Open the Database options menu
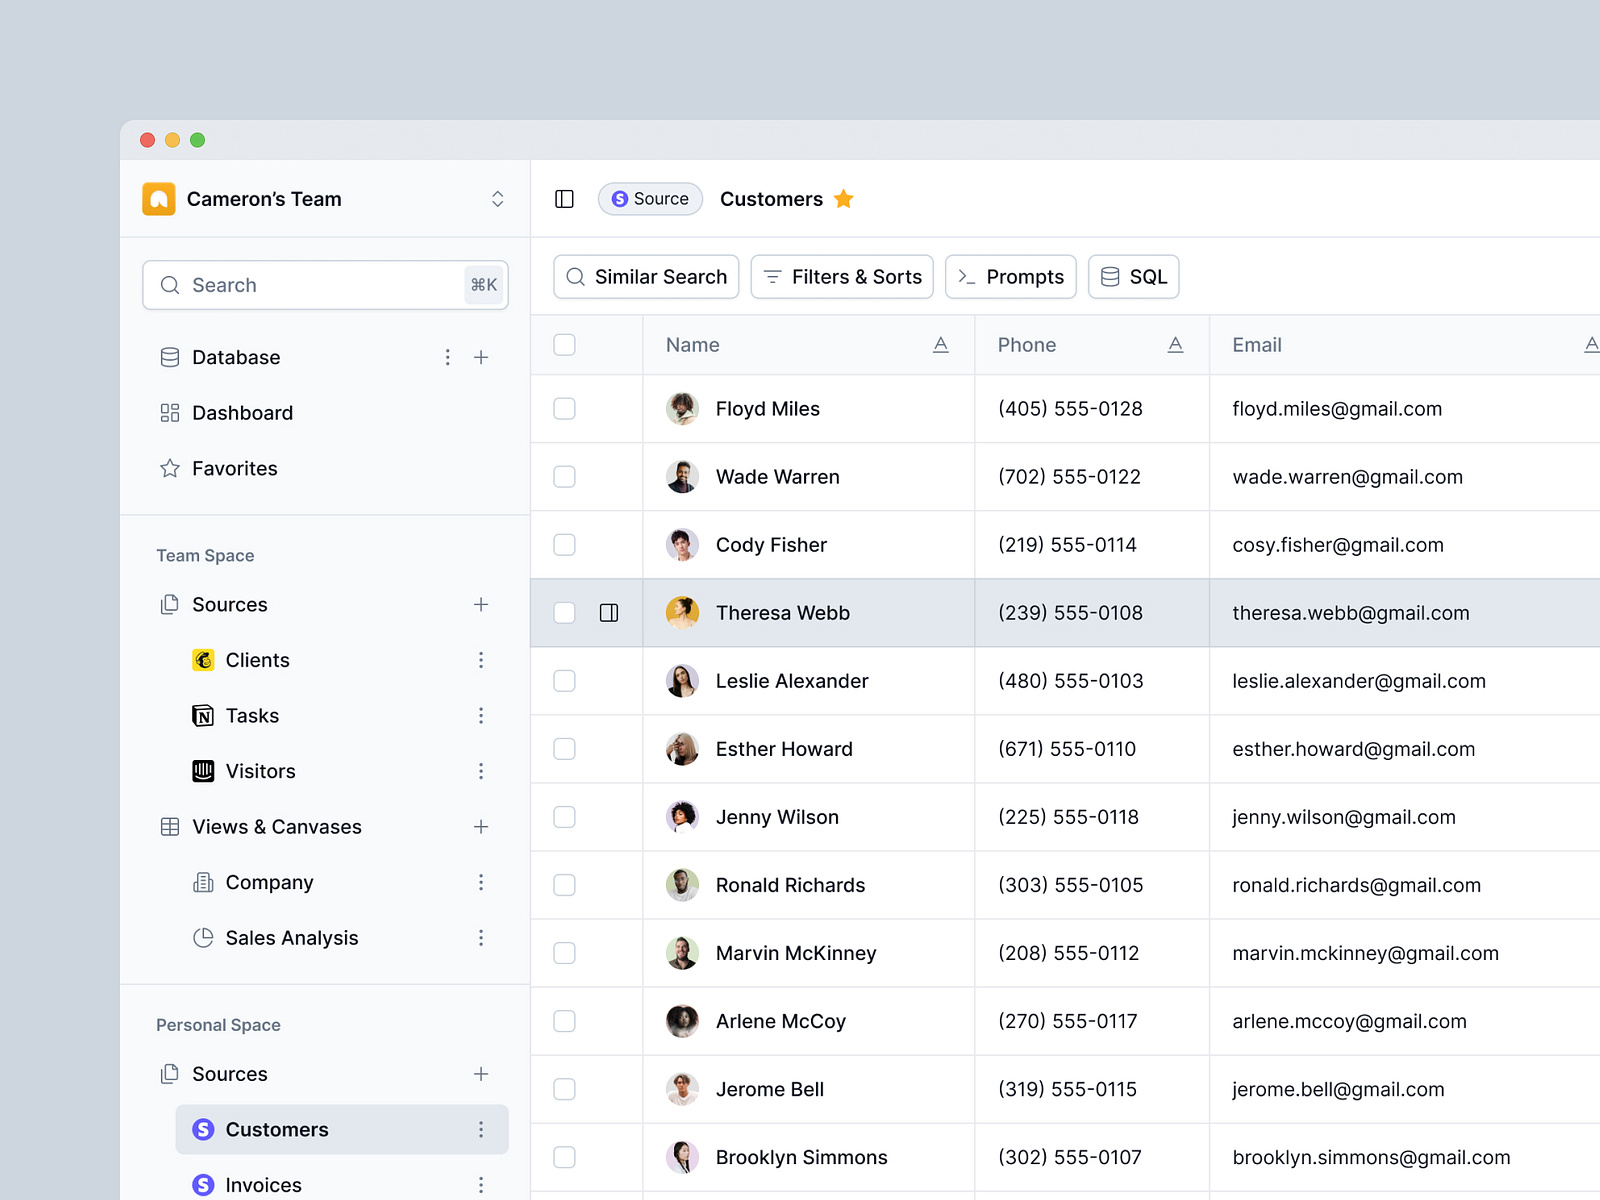This screenshot has width=1600, height=1200. [x=447, y=357]
